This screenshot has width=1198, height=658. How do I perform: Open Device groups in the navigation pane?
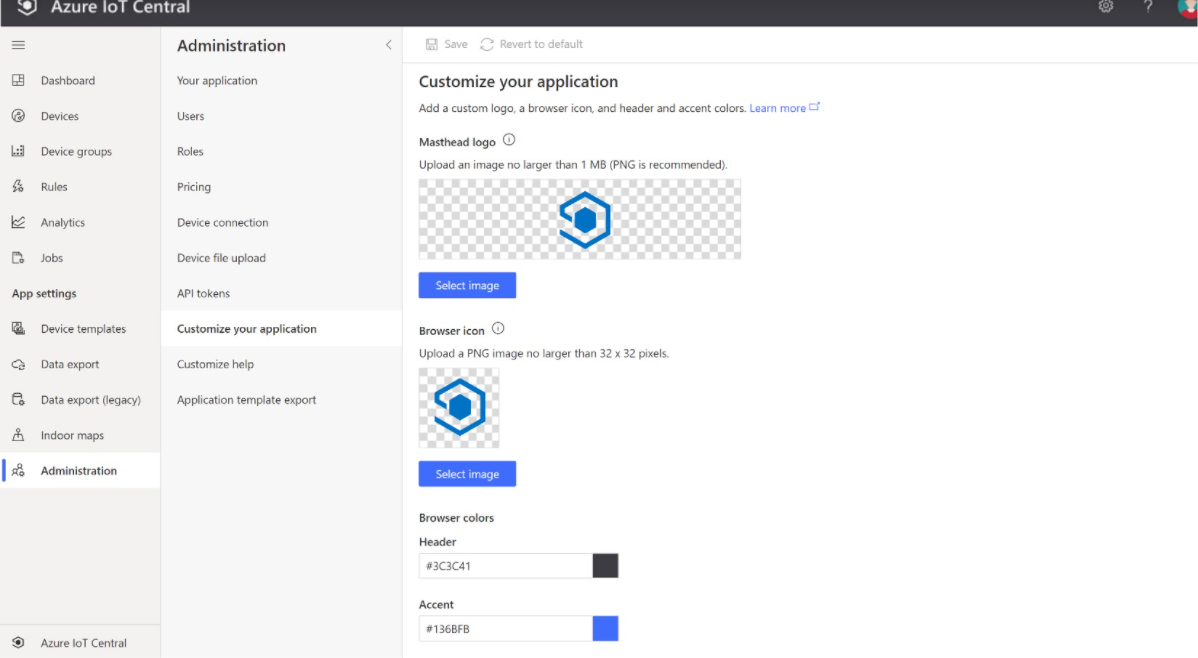[x=17, y=151]
